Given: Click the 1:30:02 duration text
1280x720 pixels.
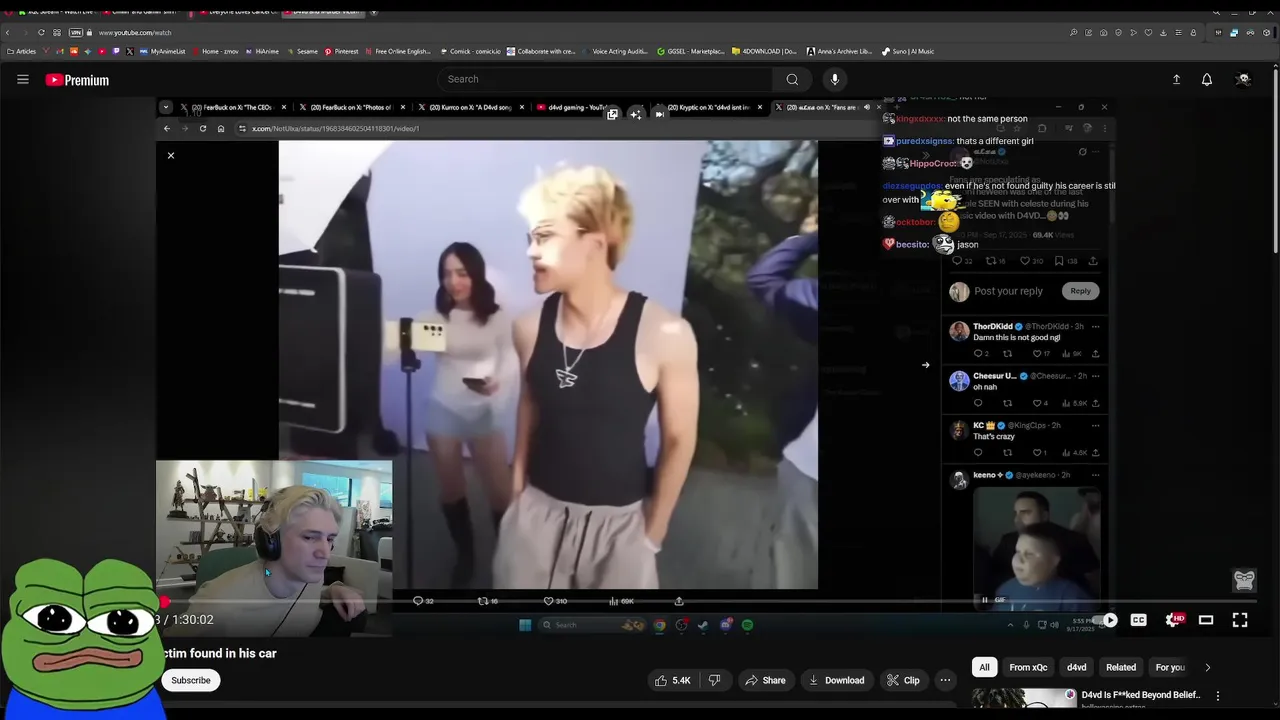Looking at the screenshot, I should [x=193, y=620].
